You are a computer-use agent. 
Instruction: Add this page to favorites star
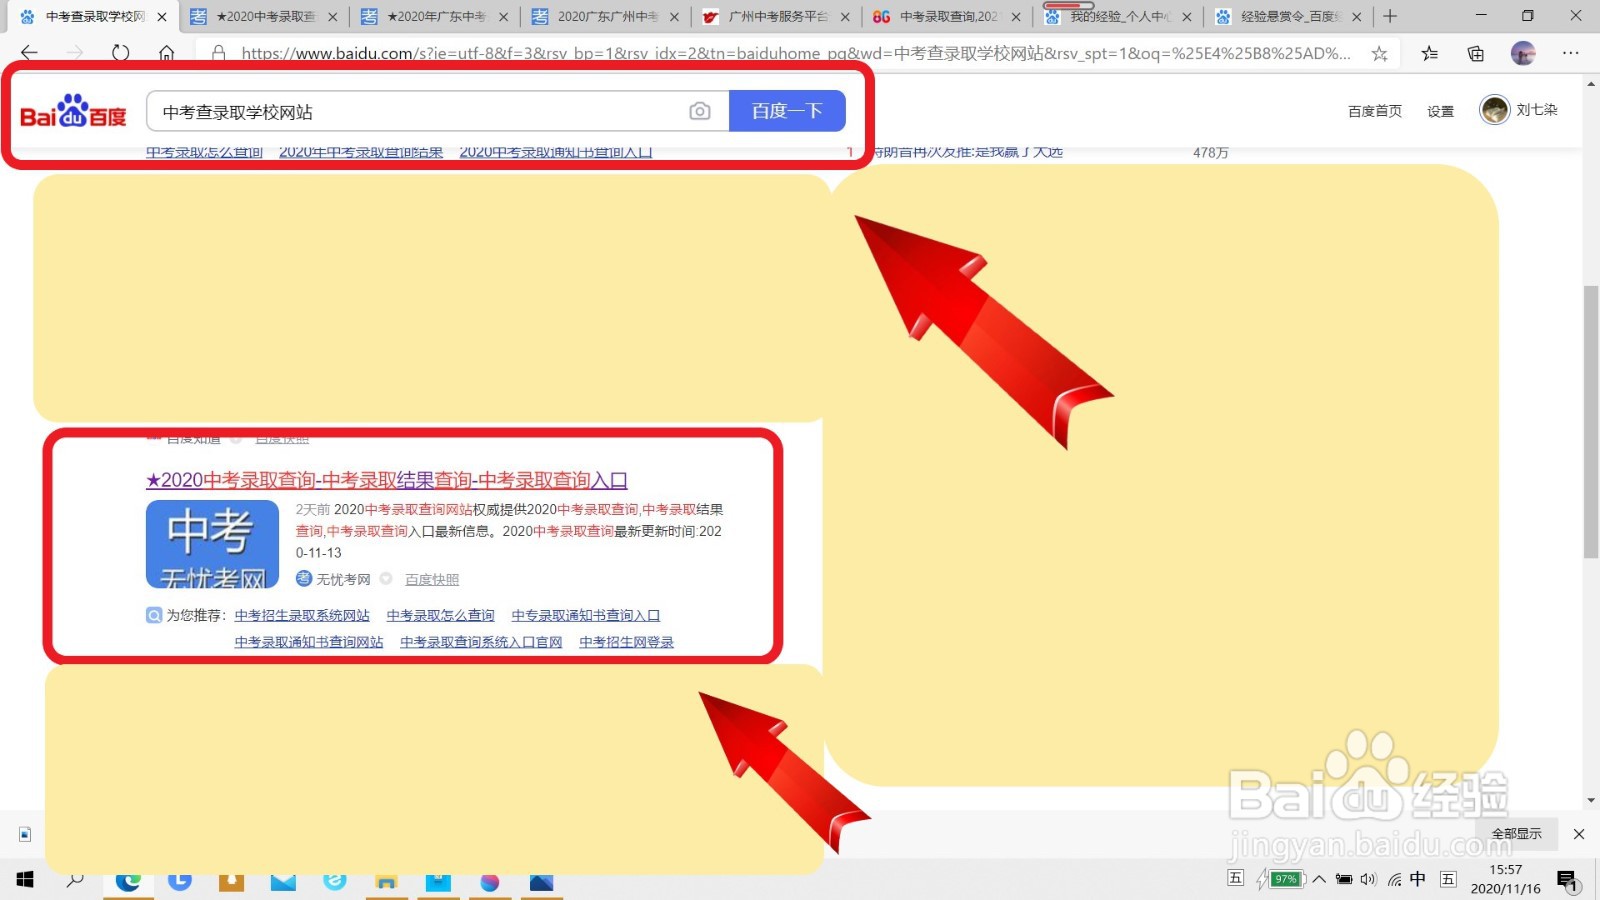pos(1380,54)
